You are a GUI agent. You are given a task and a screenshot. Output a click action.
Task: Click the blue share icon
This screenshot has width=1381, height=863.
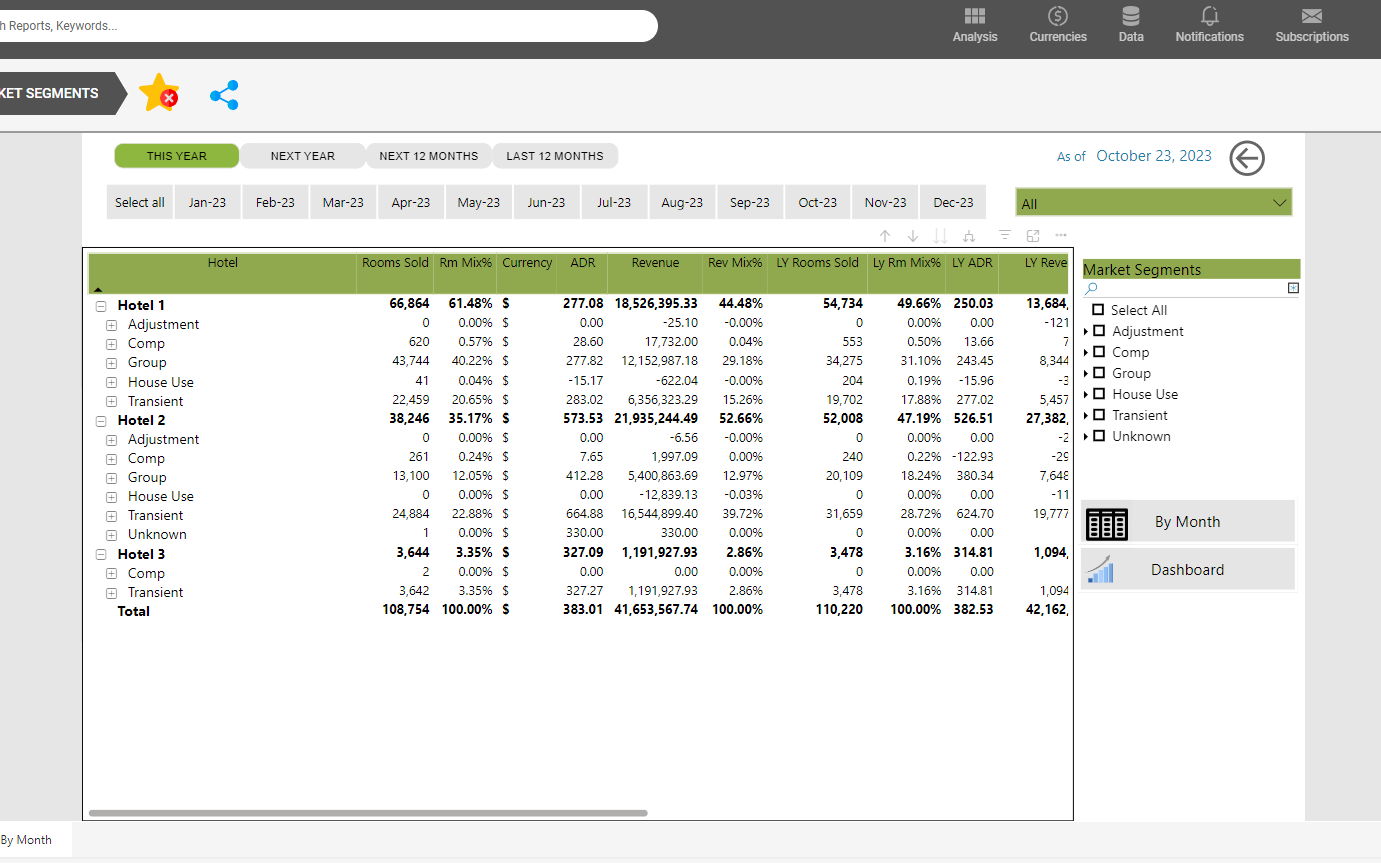click(224, 95)
